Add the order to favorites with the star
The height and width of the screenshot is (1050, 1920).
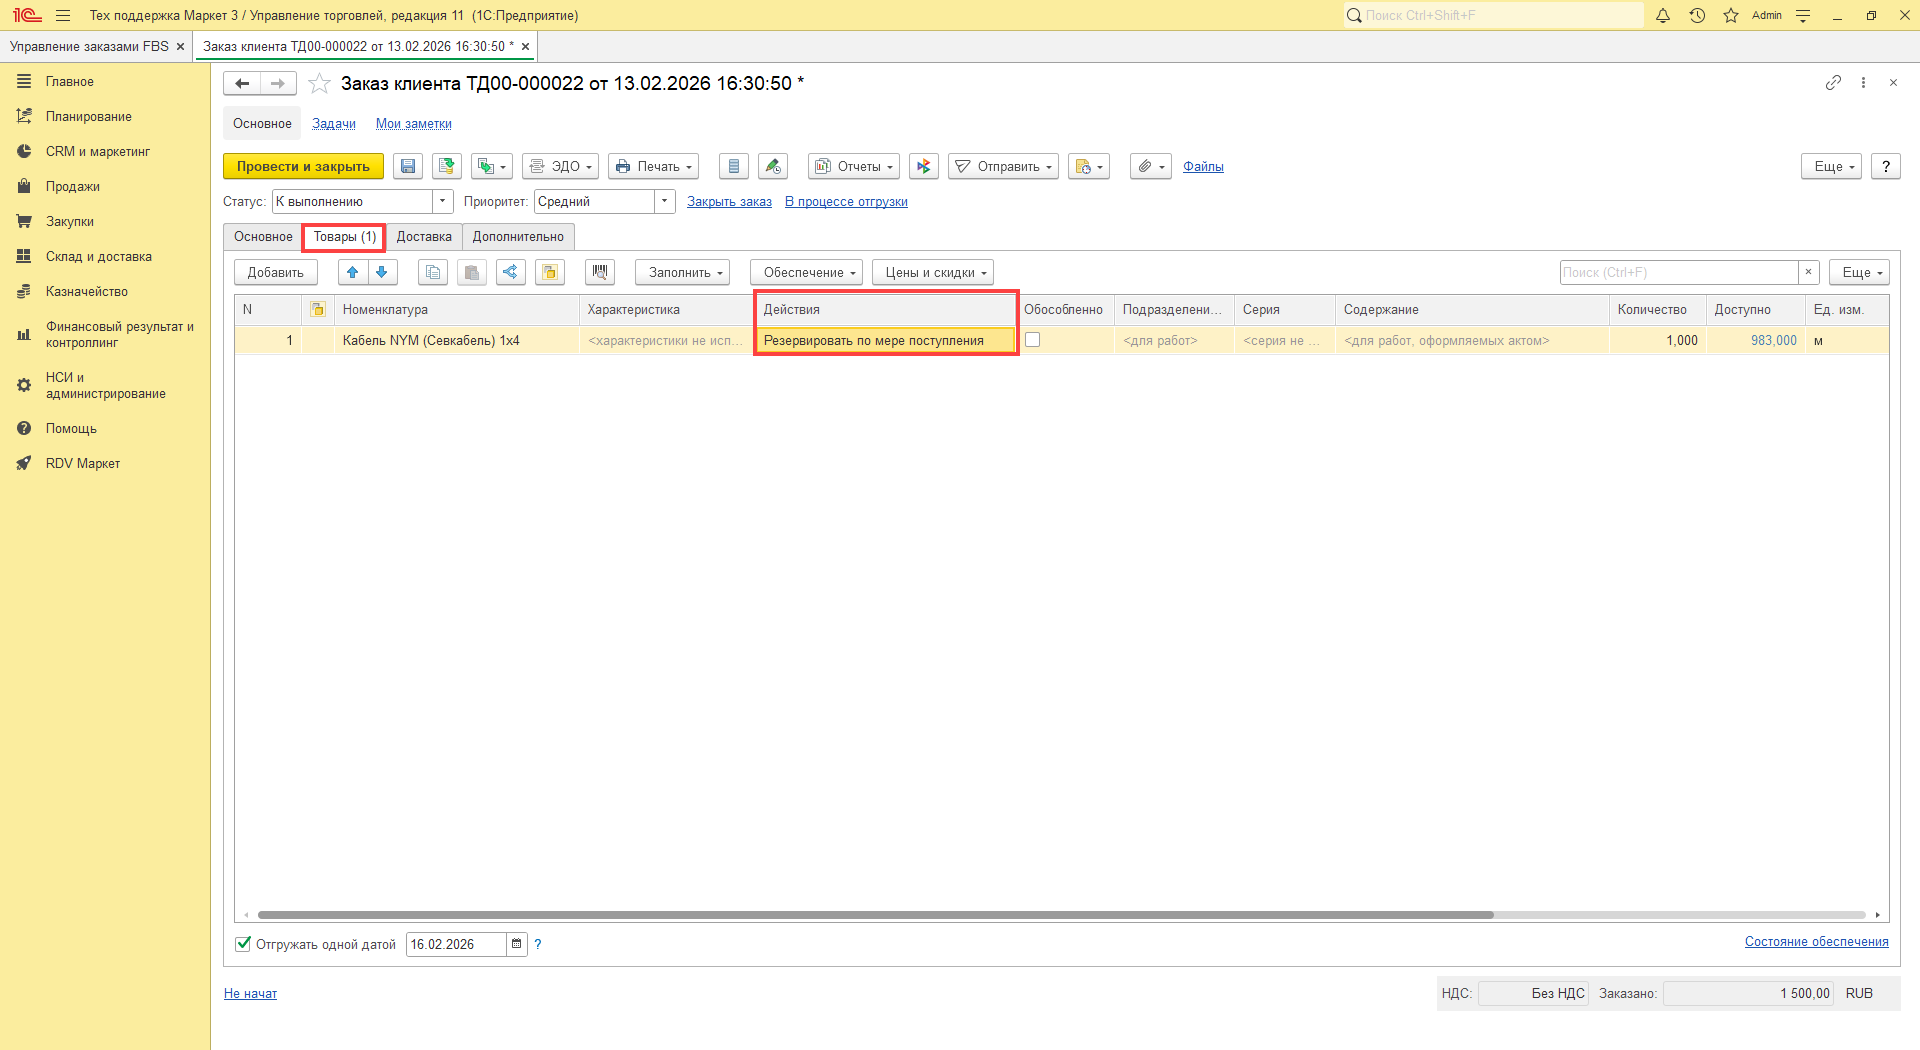[319, 84]
